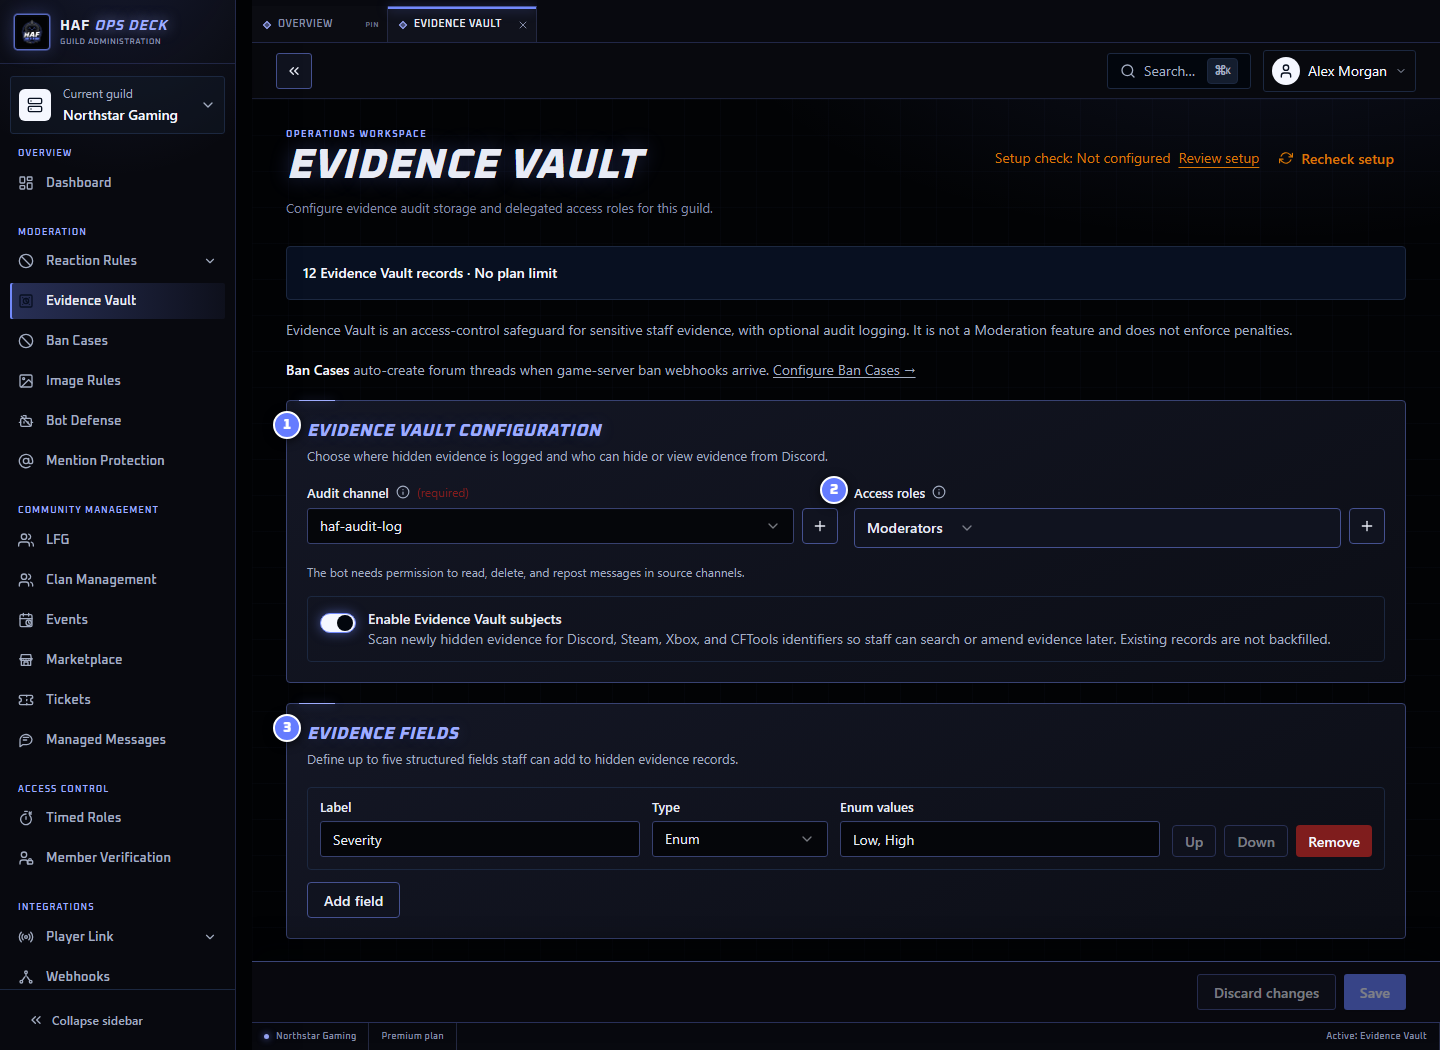Click the Search box in header
This screenshot has height=1050, width=1440.
(1178, 71)
